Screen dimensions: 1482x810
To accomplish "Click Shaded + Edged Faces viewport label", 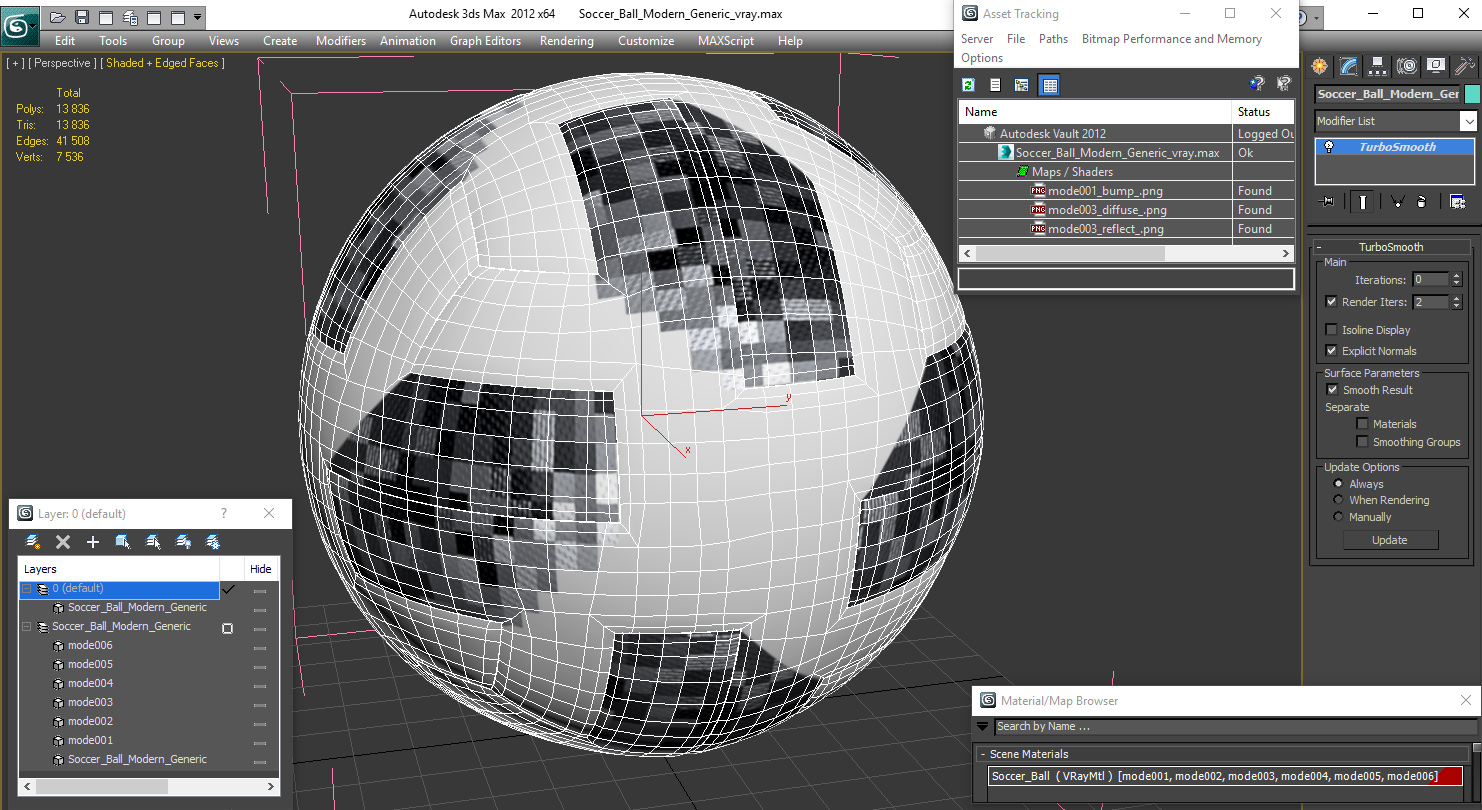I will pyautogui.click(x=164, y=63).
